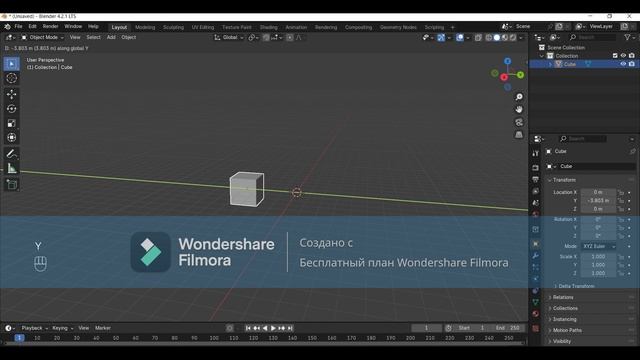Click the green Y axis gizmo handle
The image size is (640, 360).
[x=520, y=75]
